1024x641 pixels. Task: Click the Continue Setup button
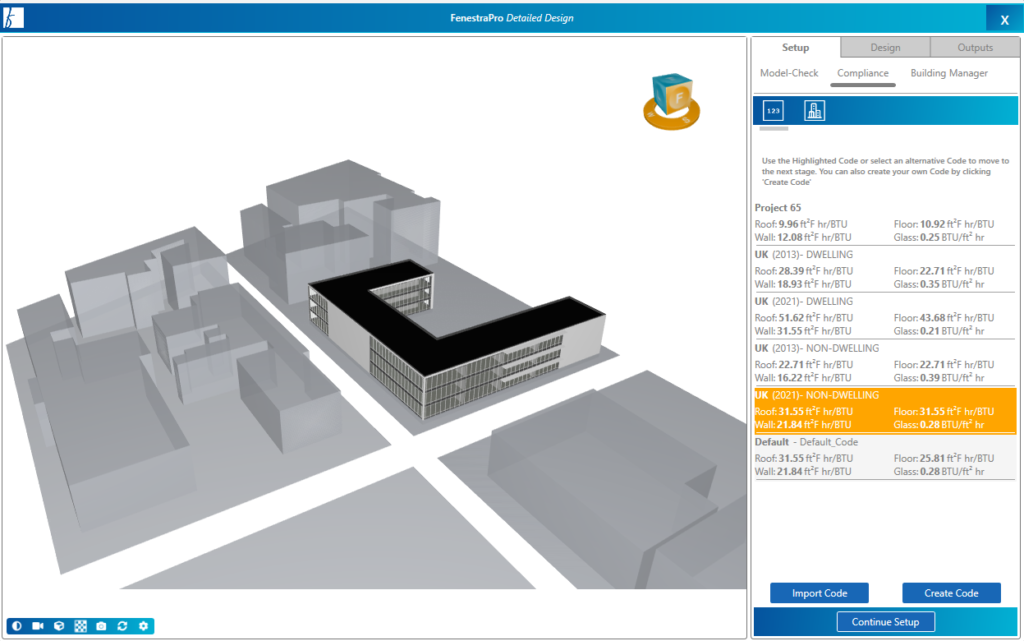click(886, 622)
